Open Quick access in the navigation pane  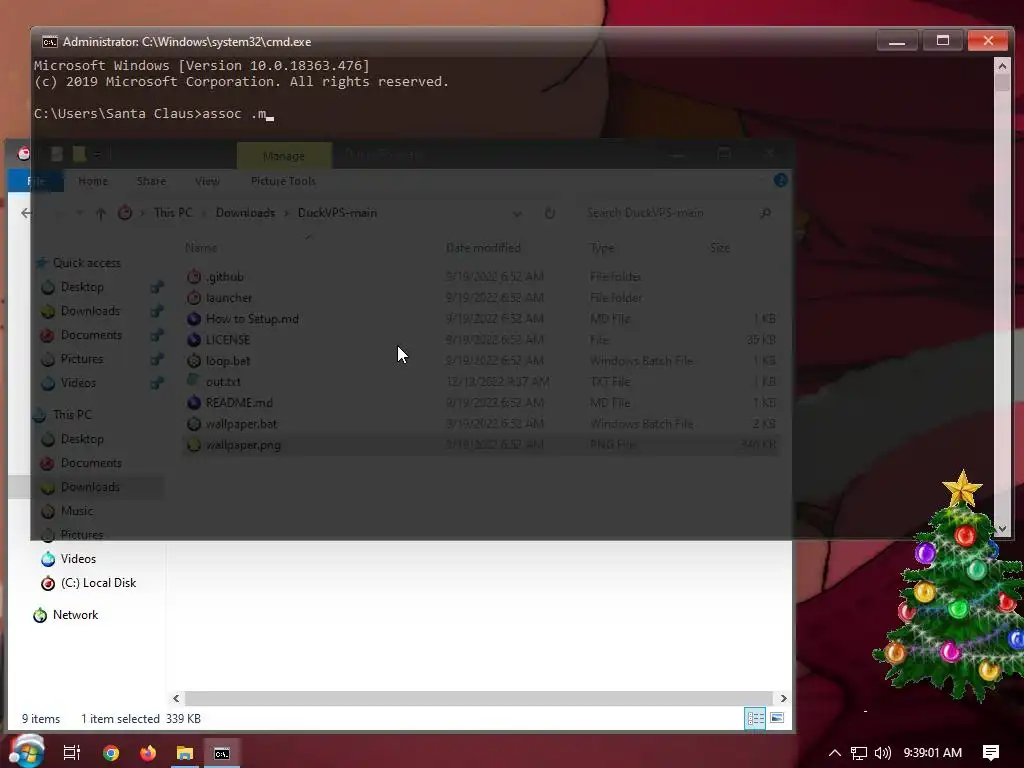(x=86, y=263)
